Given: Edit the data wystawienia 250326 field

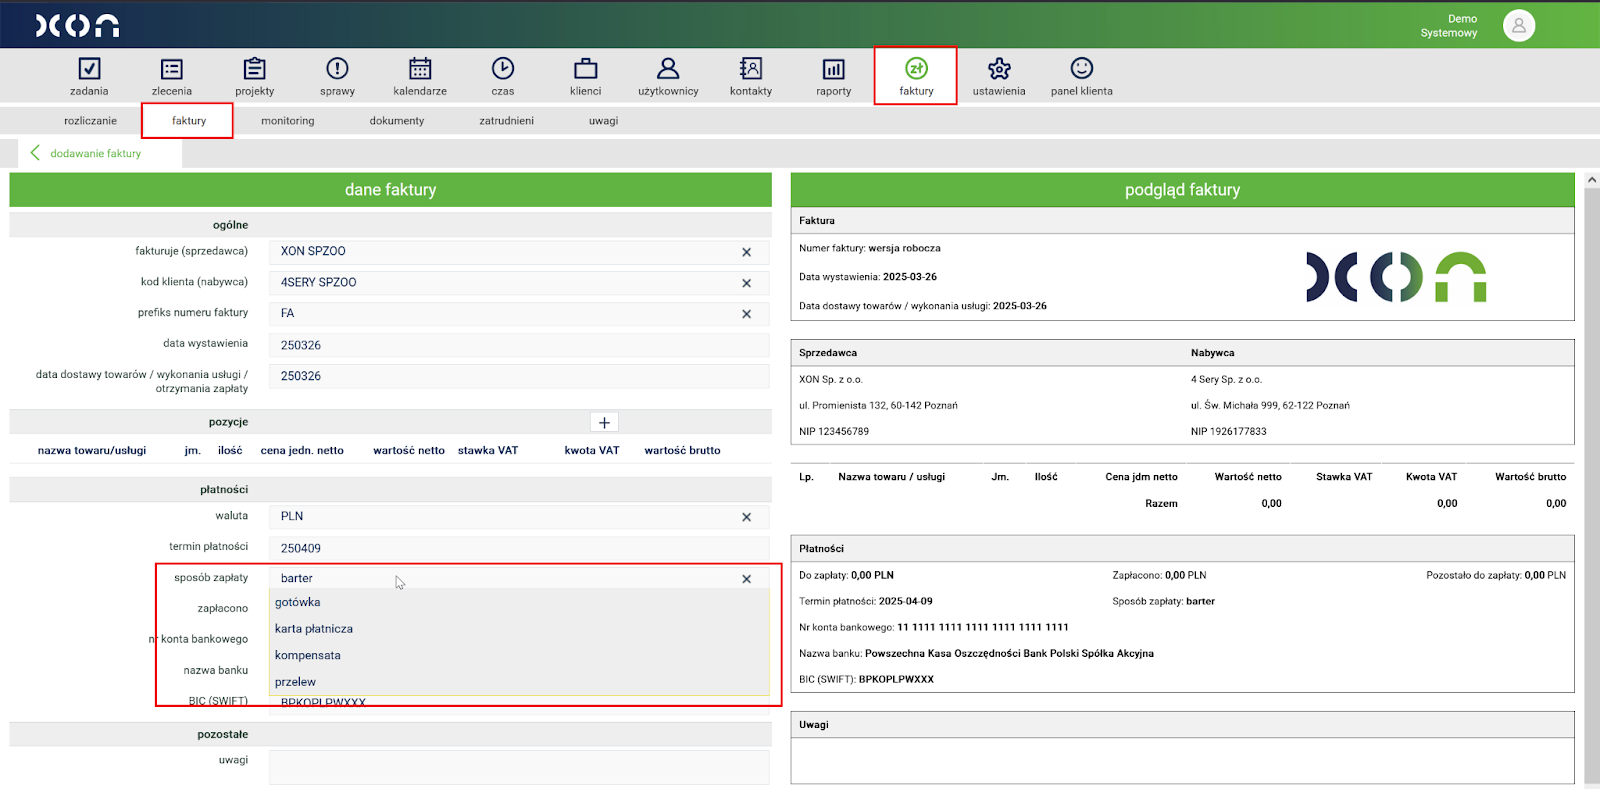Looking at the screenshot, I should pyautogui.click(x=519, y=345).
